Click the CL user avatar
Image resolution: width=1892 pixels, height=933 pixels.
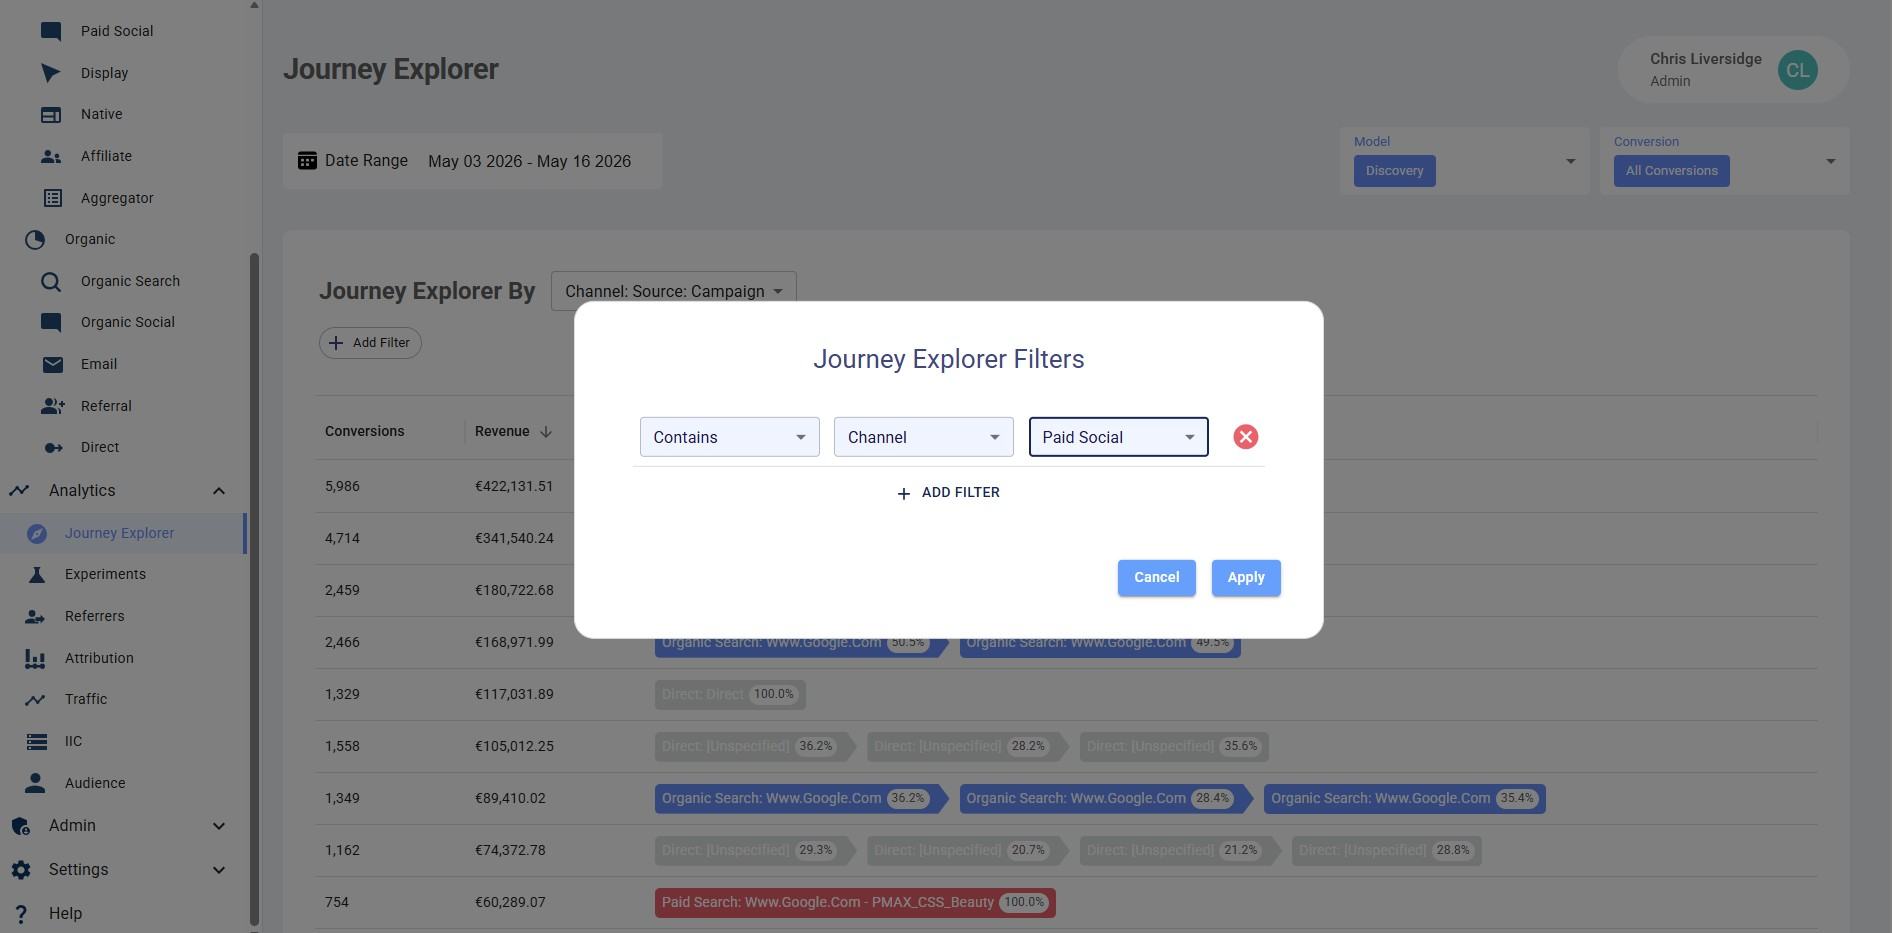pyautogui.click(x=1797, y=70)
